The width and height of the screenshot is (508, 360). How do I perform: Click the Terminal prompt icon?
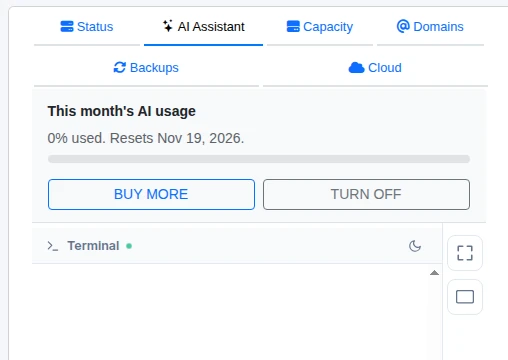pyautogui.click(x=53, y=246)
